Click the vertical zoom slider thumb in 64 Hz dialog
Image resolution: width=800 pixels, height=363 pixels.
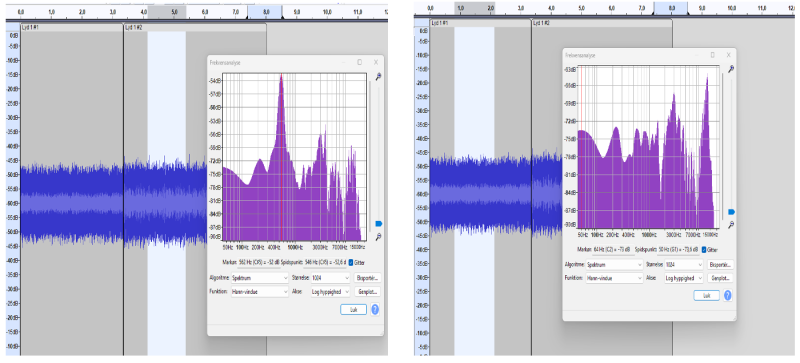tap(731, 211)
